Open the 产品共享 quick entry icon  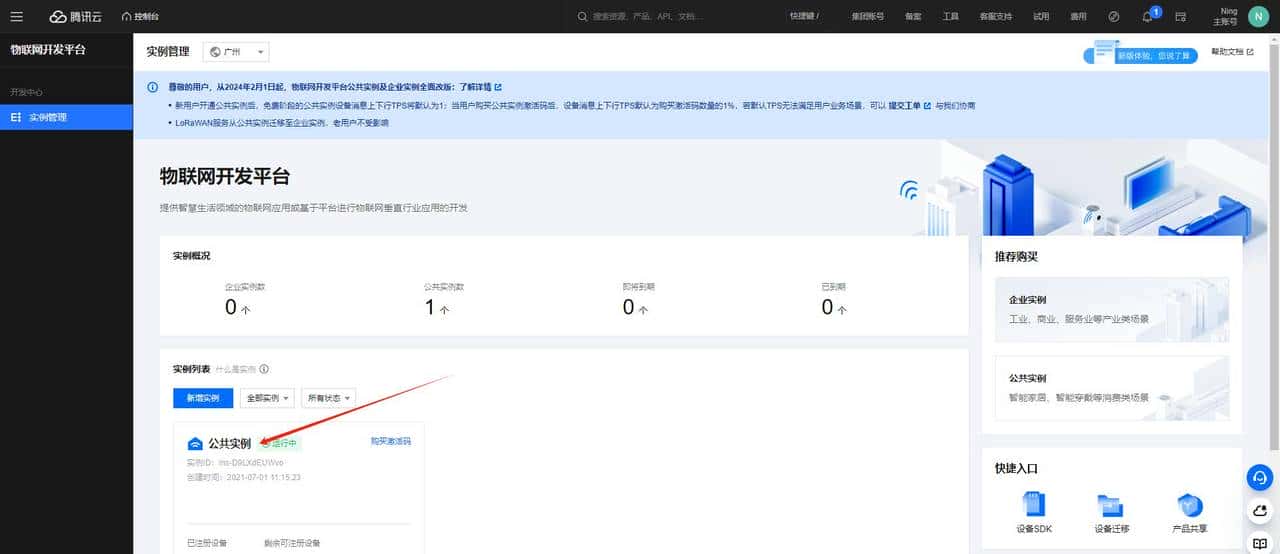tap(1188, 505)
